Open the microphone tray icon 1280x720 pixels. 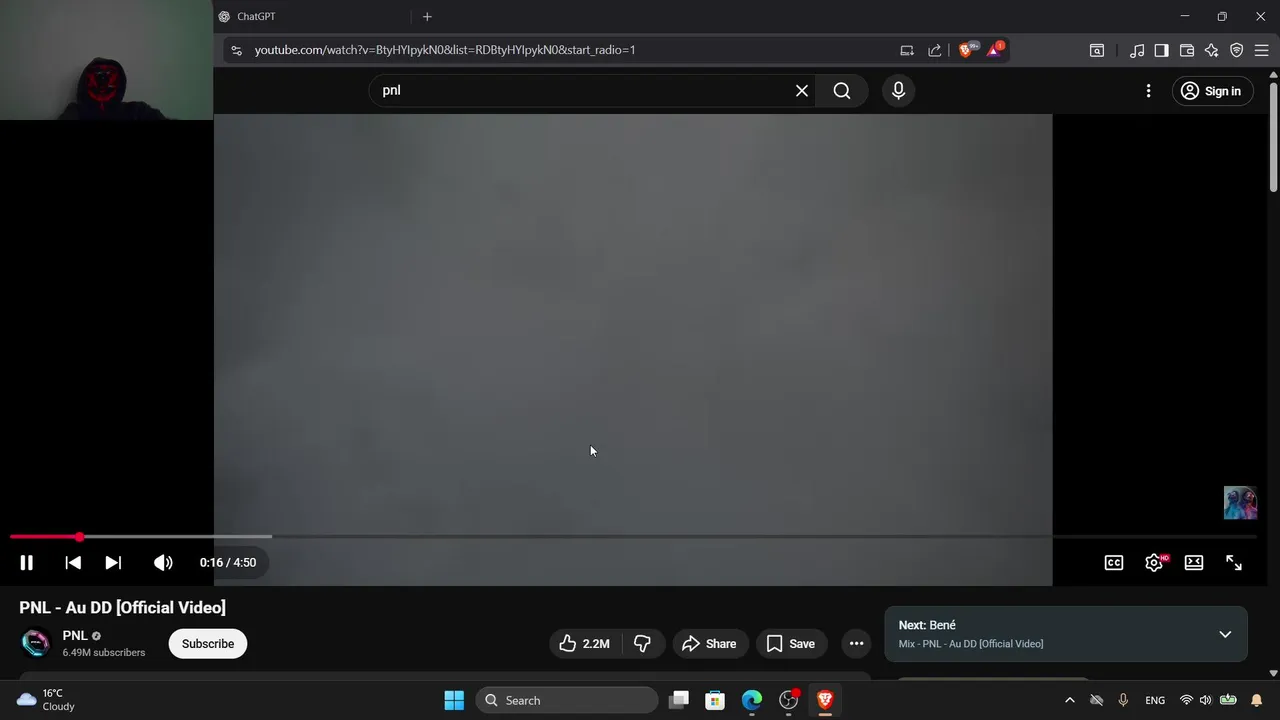1123,700
